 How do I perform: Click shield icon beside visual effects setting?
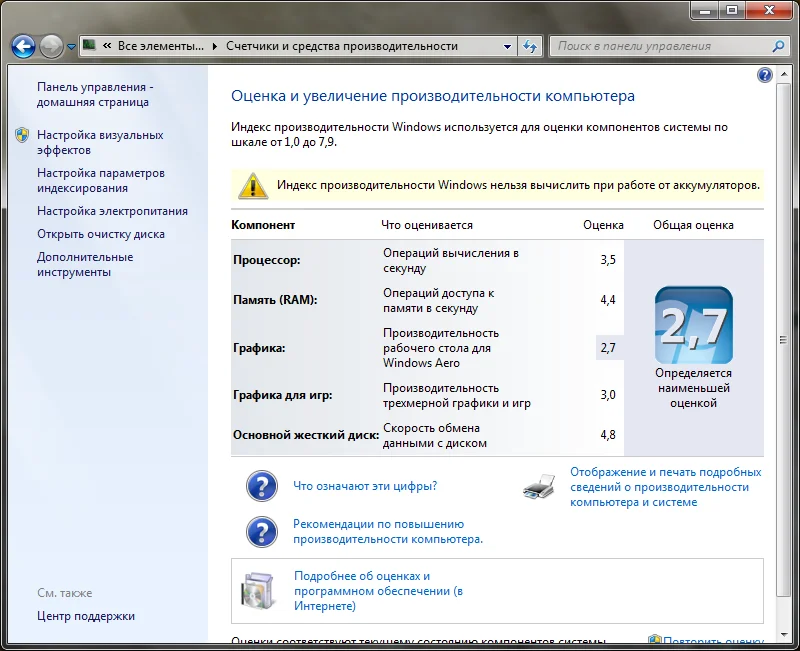[x=22, y=135]
